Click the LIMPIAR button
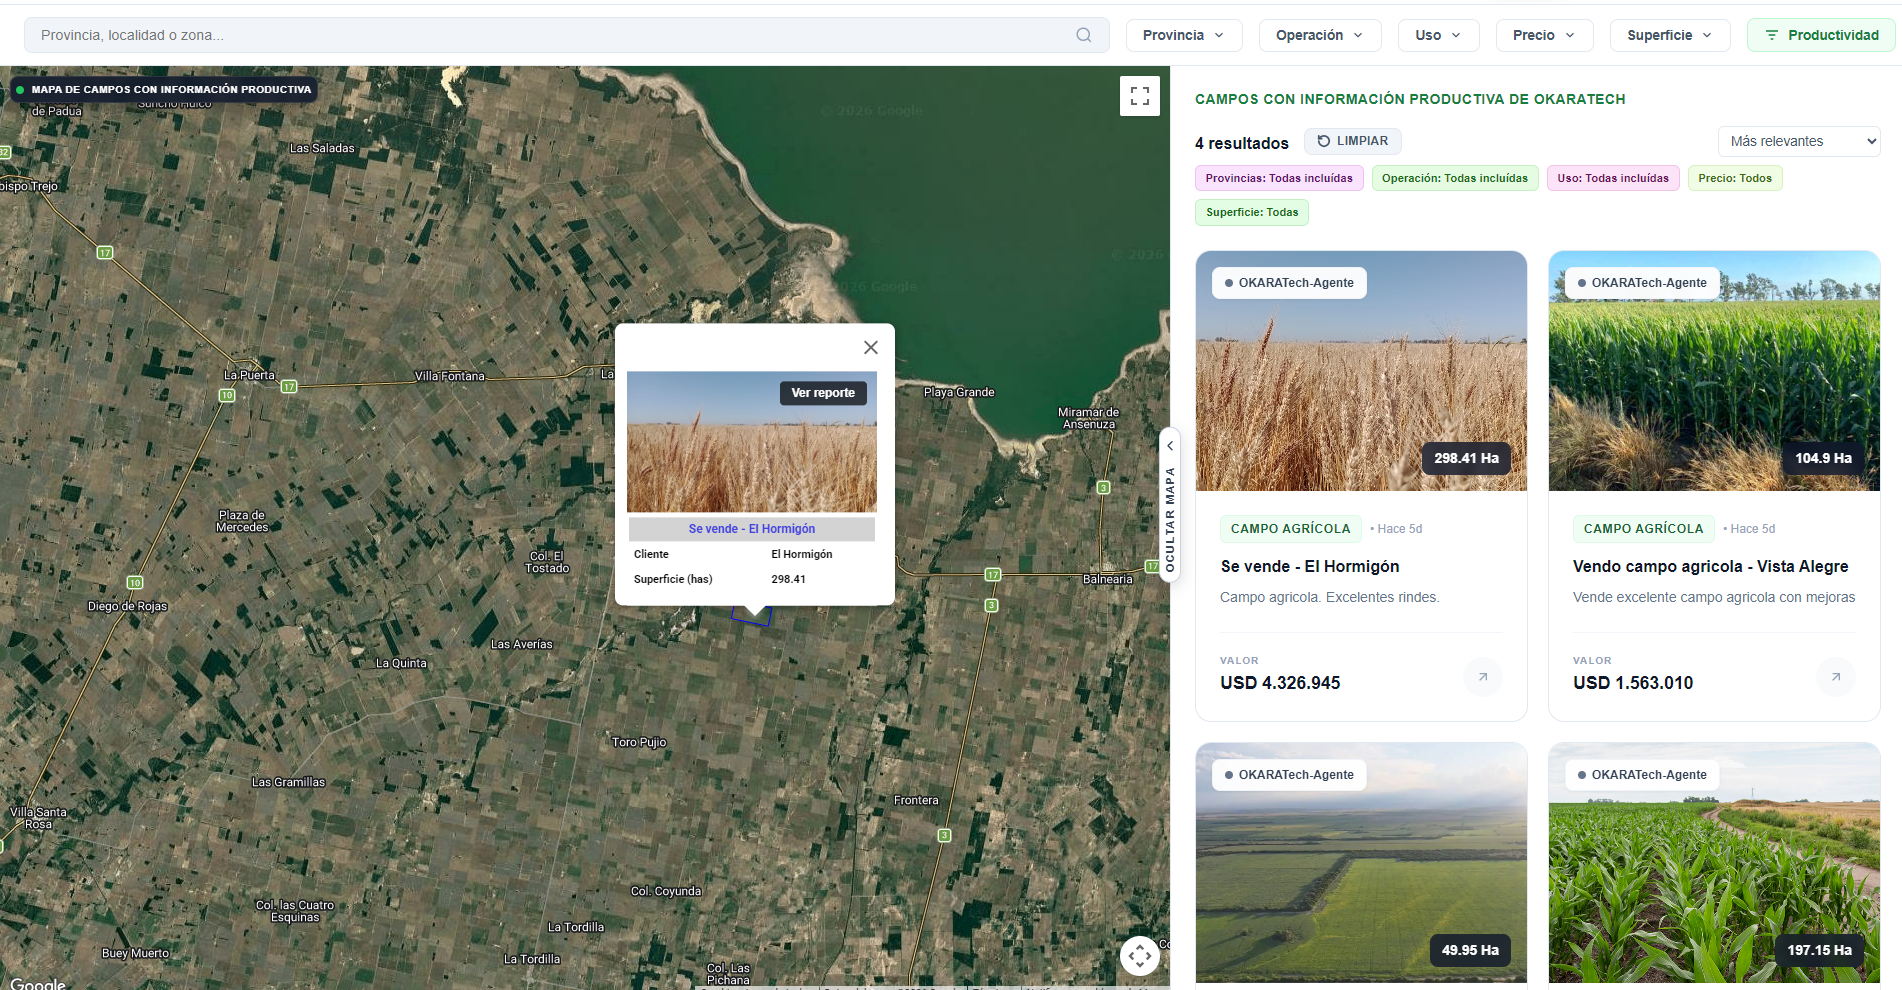Image resolution: width=1902 pixels, height=990 pixels. pos(1353,141)
